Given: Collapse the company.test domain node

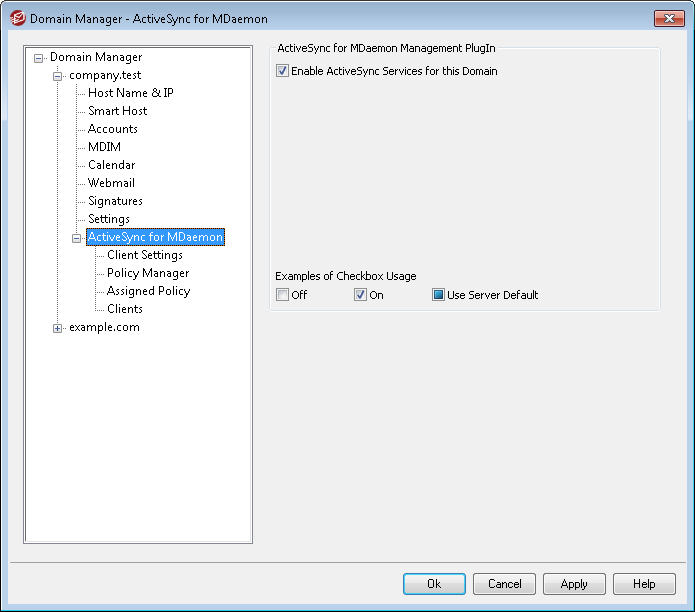Looking at the screenshot, I should coord(57,76).
